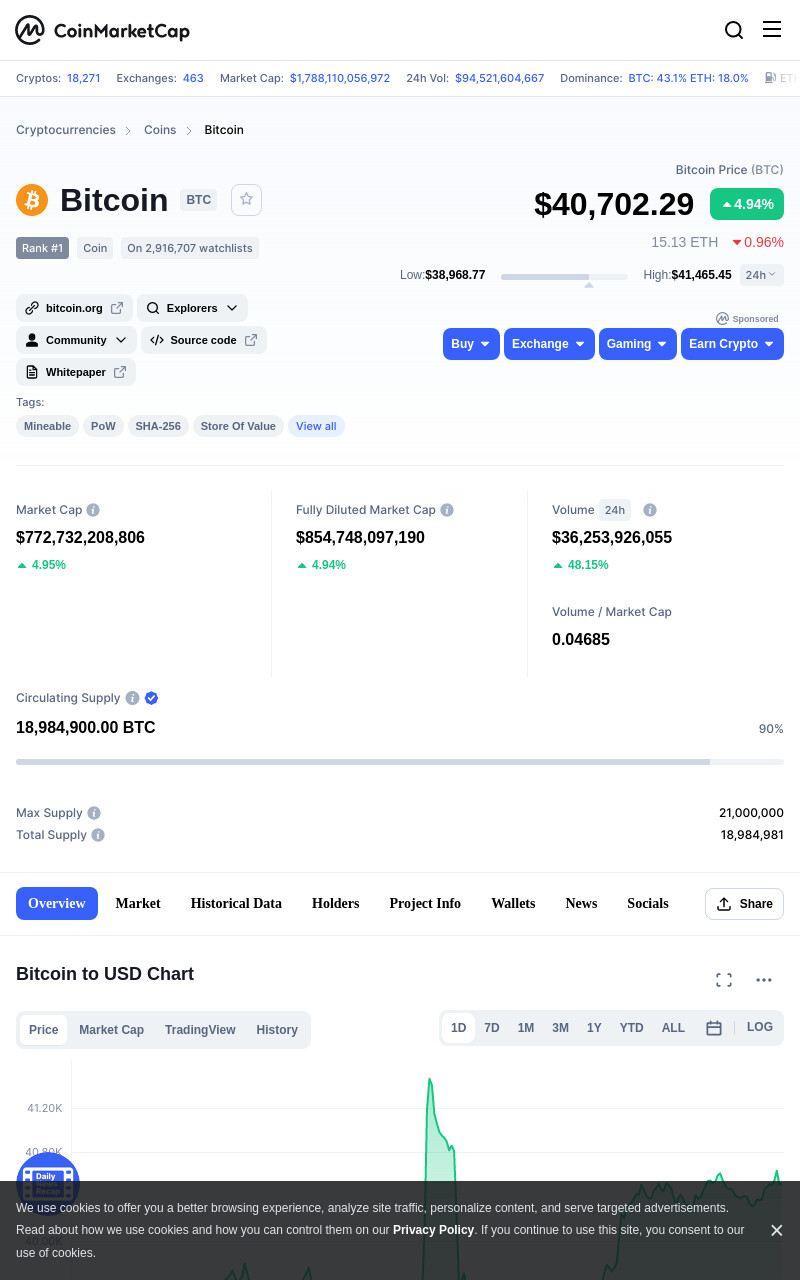Expand the Explorers dropdown

192,308
